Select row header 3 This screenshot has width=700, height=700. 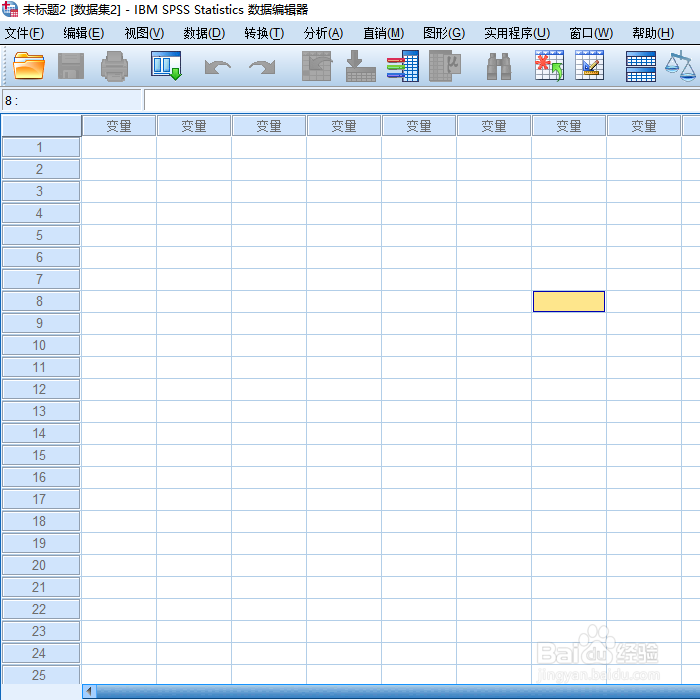click(x=41, y=192)
